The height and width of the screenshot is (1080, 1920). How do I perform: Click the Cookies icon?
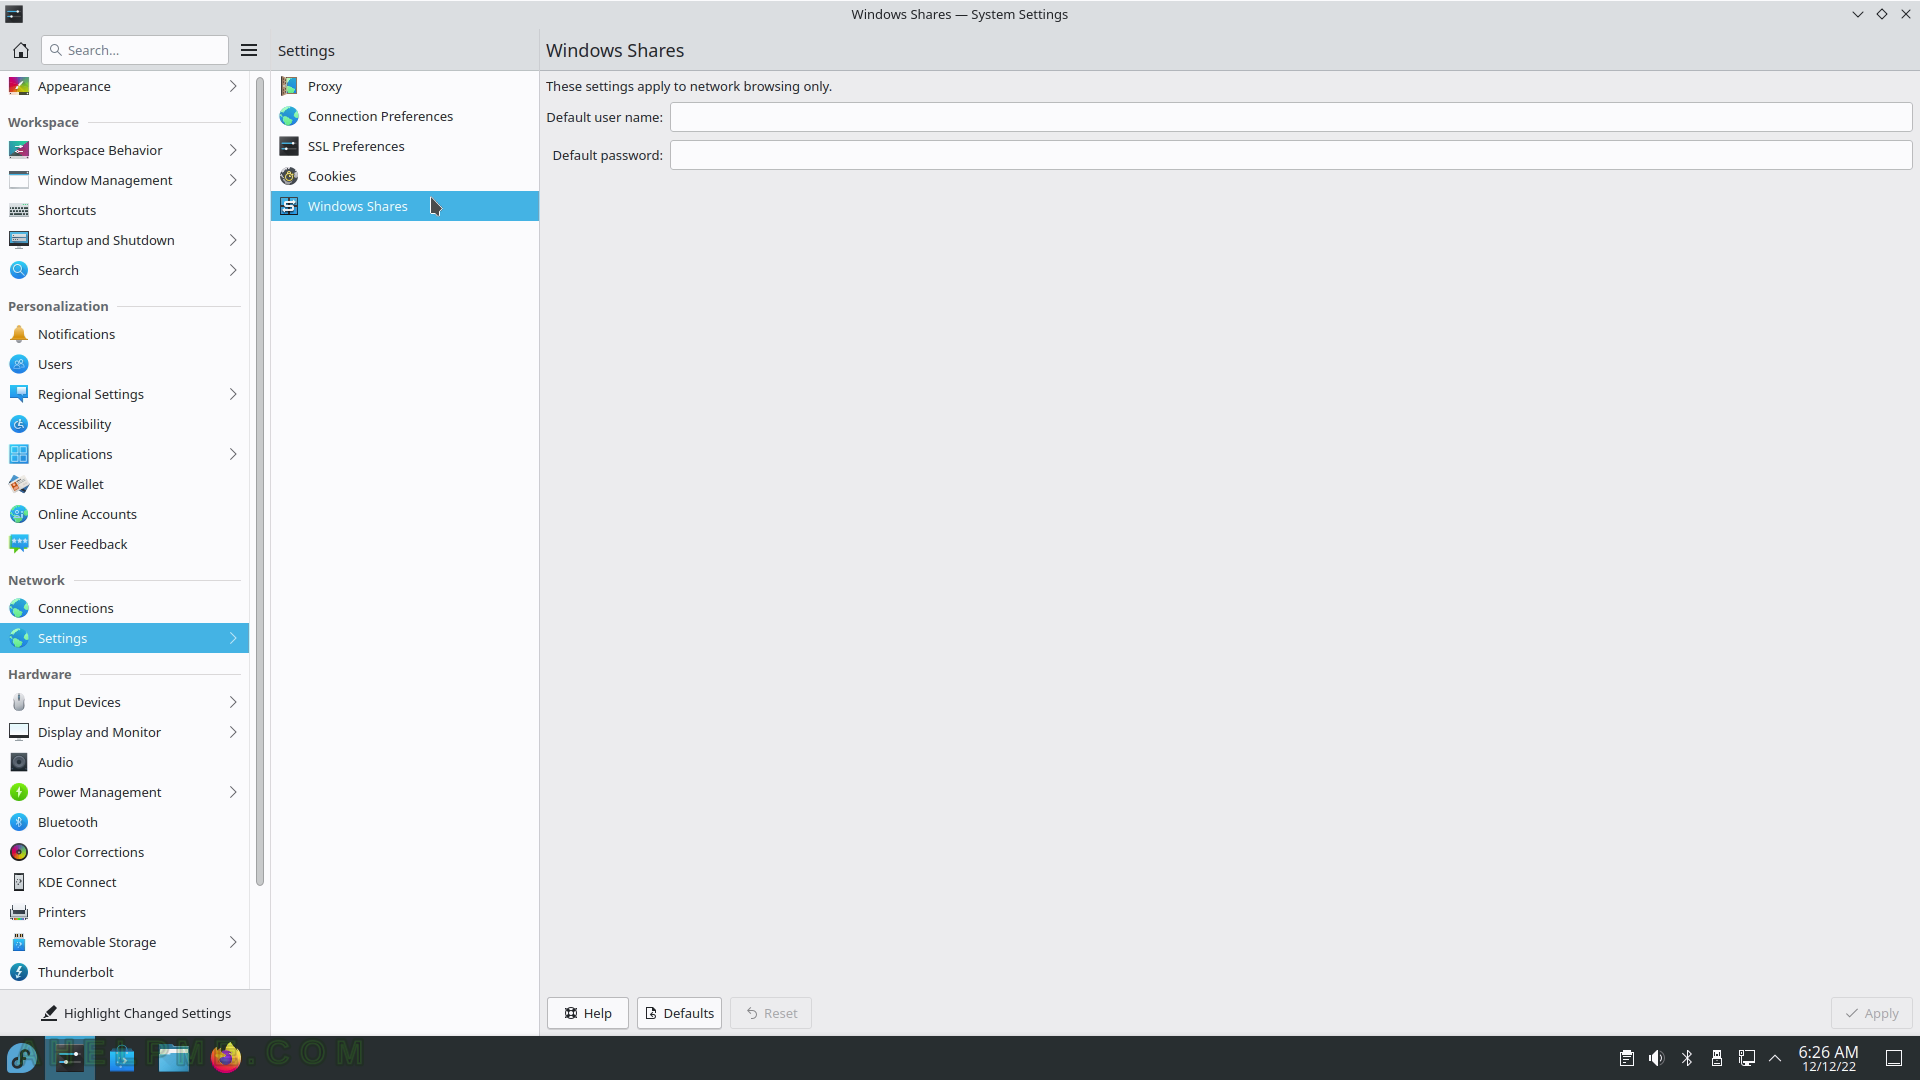click(289, 176)
